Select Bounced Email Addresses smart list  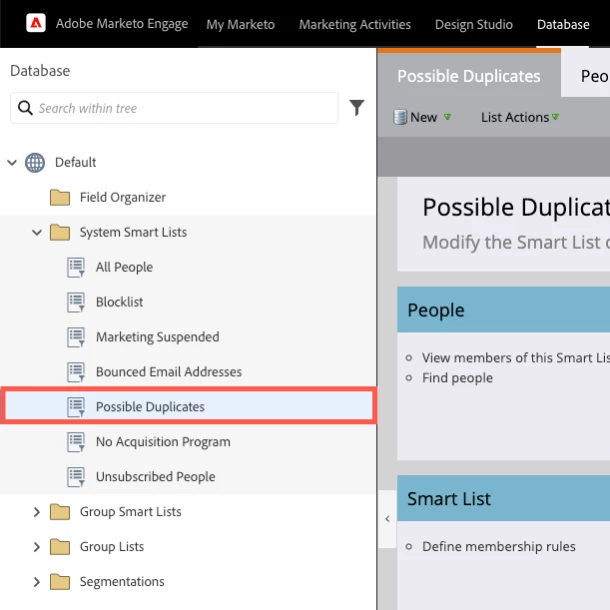[169, 372]
